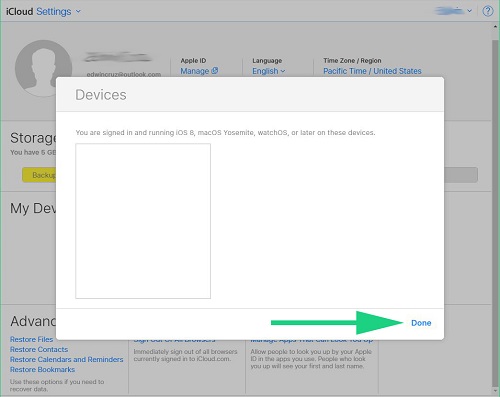Image resolution: width=500 pixels, height=397 pixels.
Task: Open the English language dropdown
Action: click(x=268, y=71)
